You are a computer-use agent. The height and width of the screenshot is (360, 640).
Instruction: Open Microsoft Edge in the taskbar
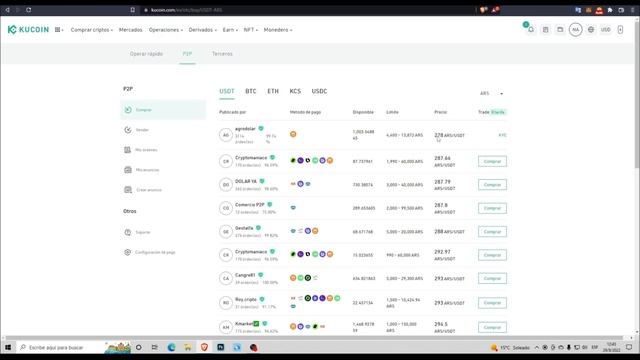[x=171, y=347]
